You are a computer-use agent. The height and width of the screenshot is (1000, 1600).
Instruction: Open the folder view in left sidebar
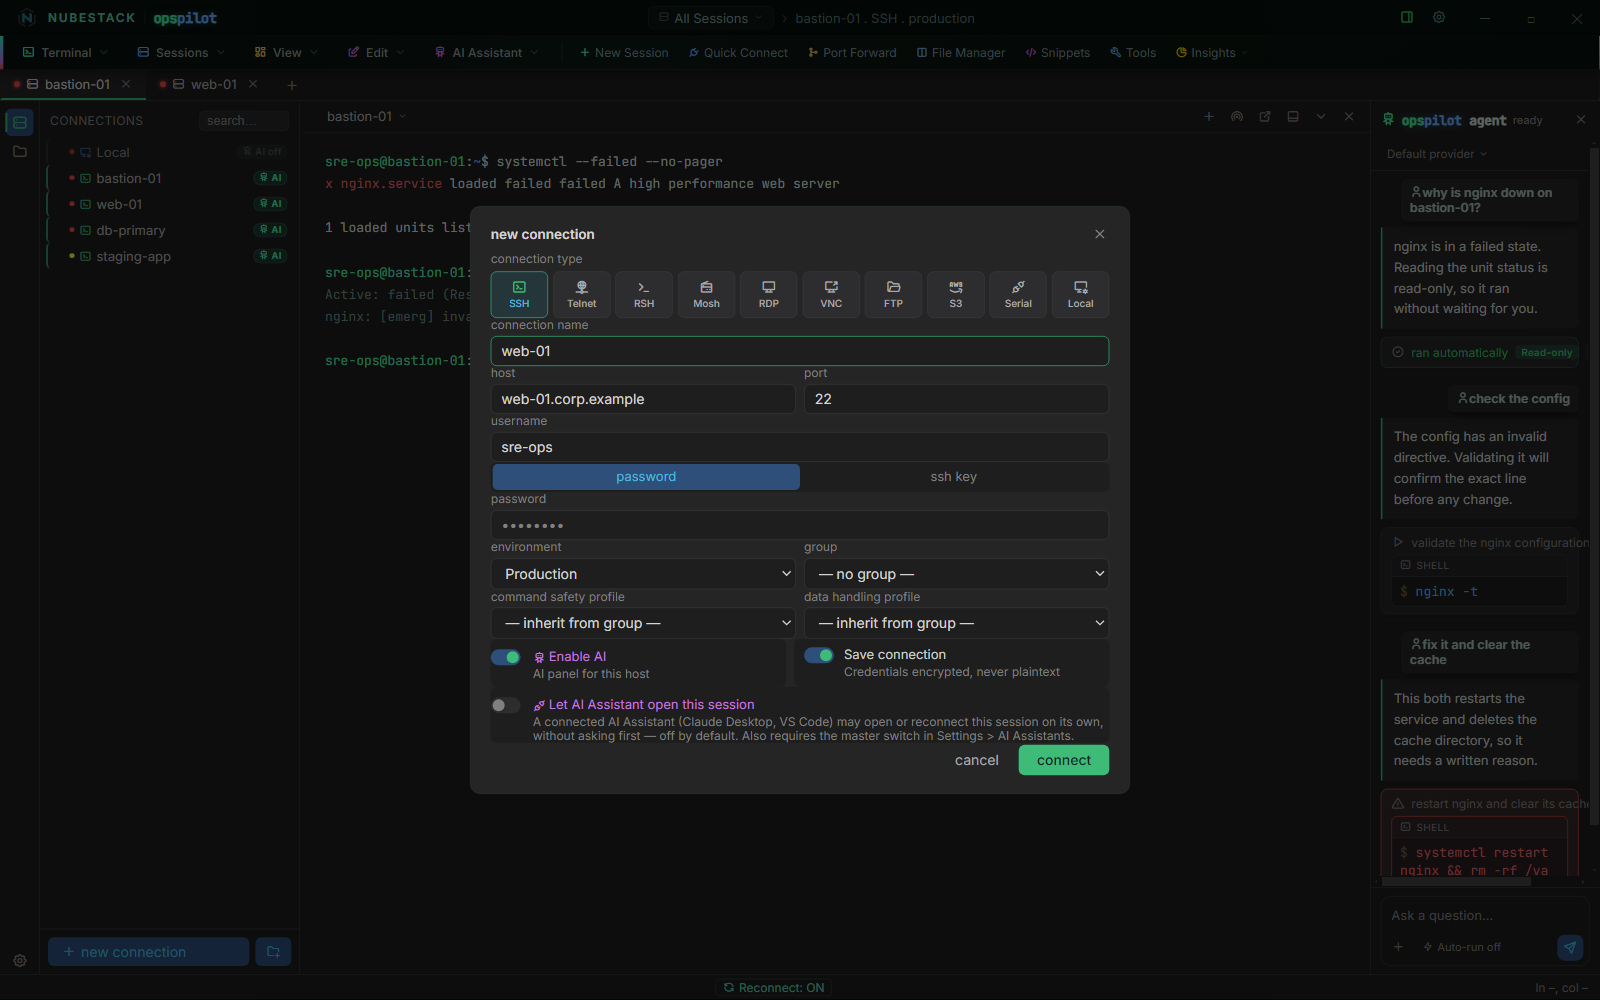click(20, 152)
